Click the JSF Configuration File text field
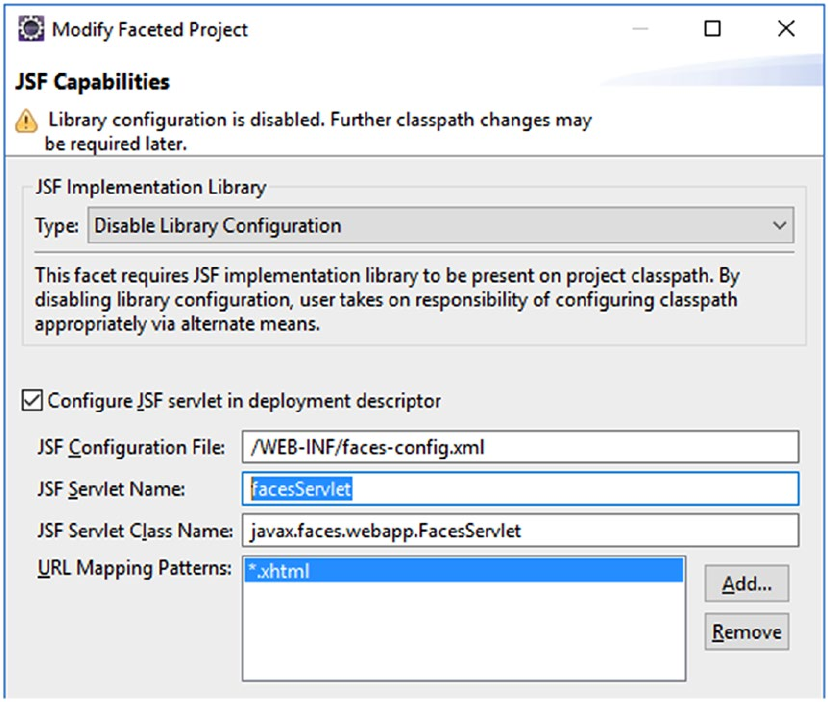The width and height of the screenshot is (829, 702). [x=520, y=447]
